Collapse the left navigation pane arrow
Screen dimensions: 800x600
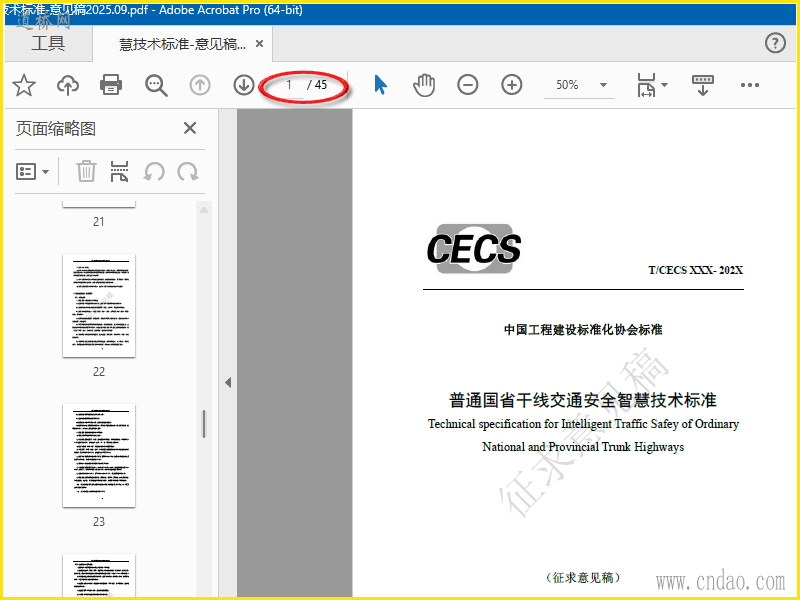click(x=228, y=383)
